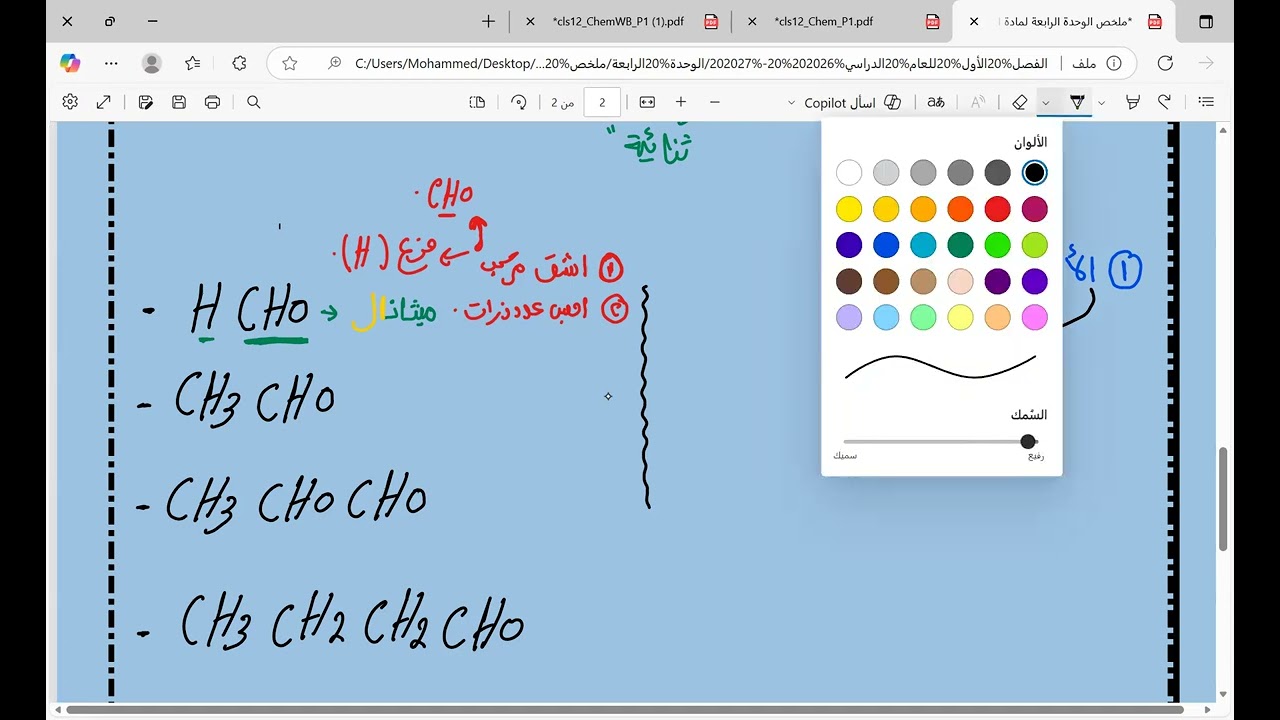Select the ملخص الوحدة الرابعة tab
1280x720 pixels.
tap(1066, 21)
